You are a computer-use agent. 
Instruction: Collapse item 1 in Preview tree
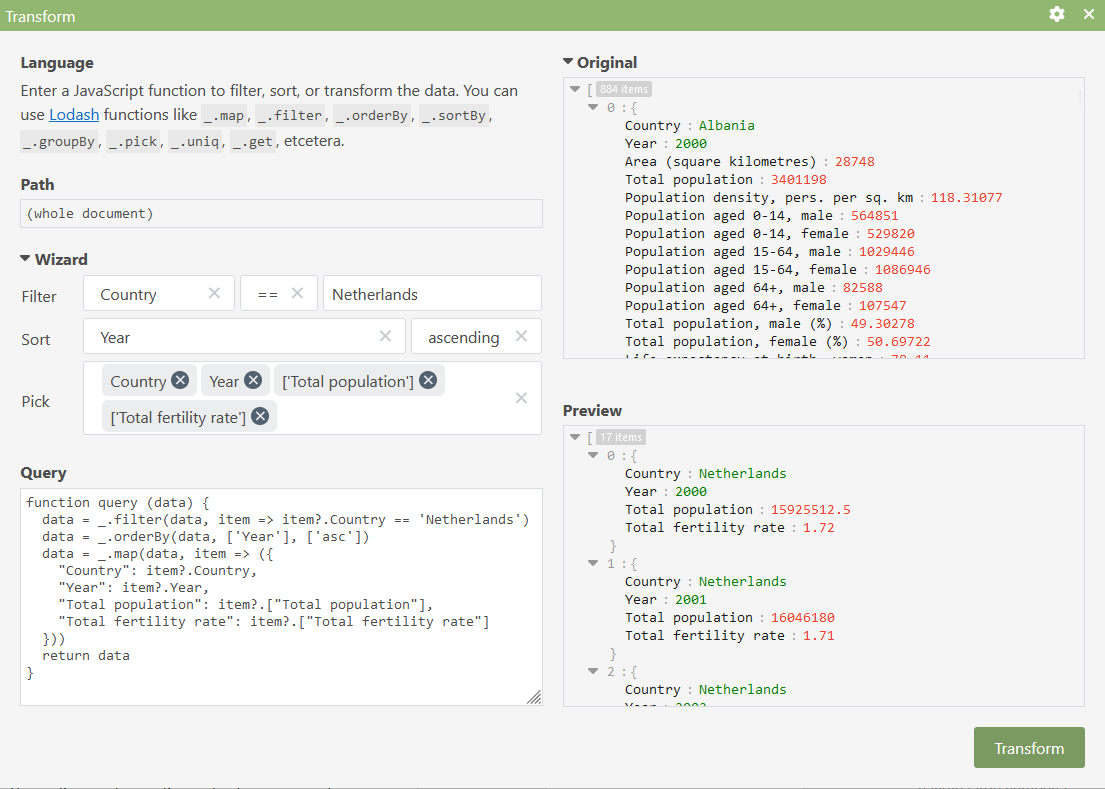click(x=593, y=563)
